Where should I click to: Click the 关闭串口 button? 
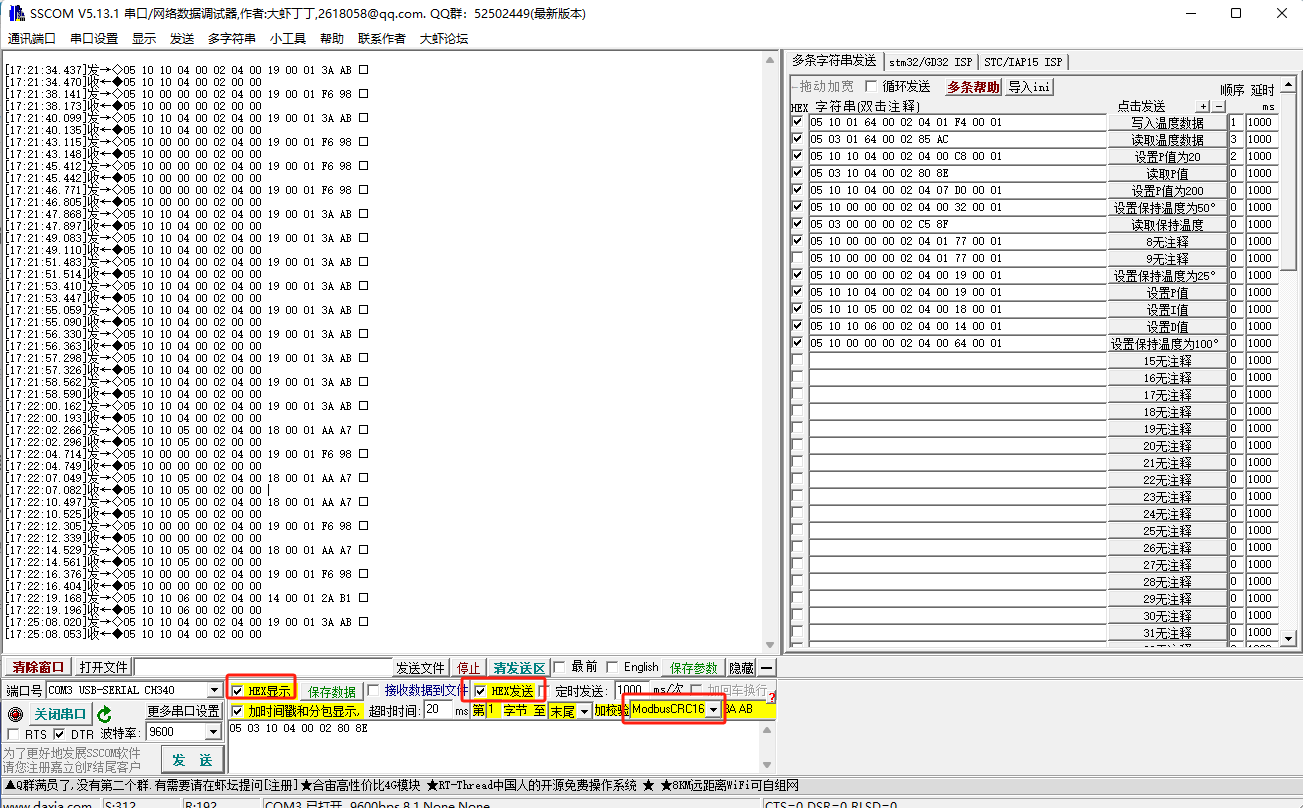[x=60, y=714]
